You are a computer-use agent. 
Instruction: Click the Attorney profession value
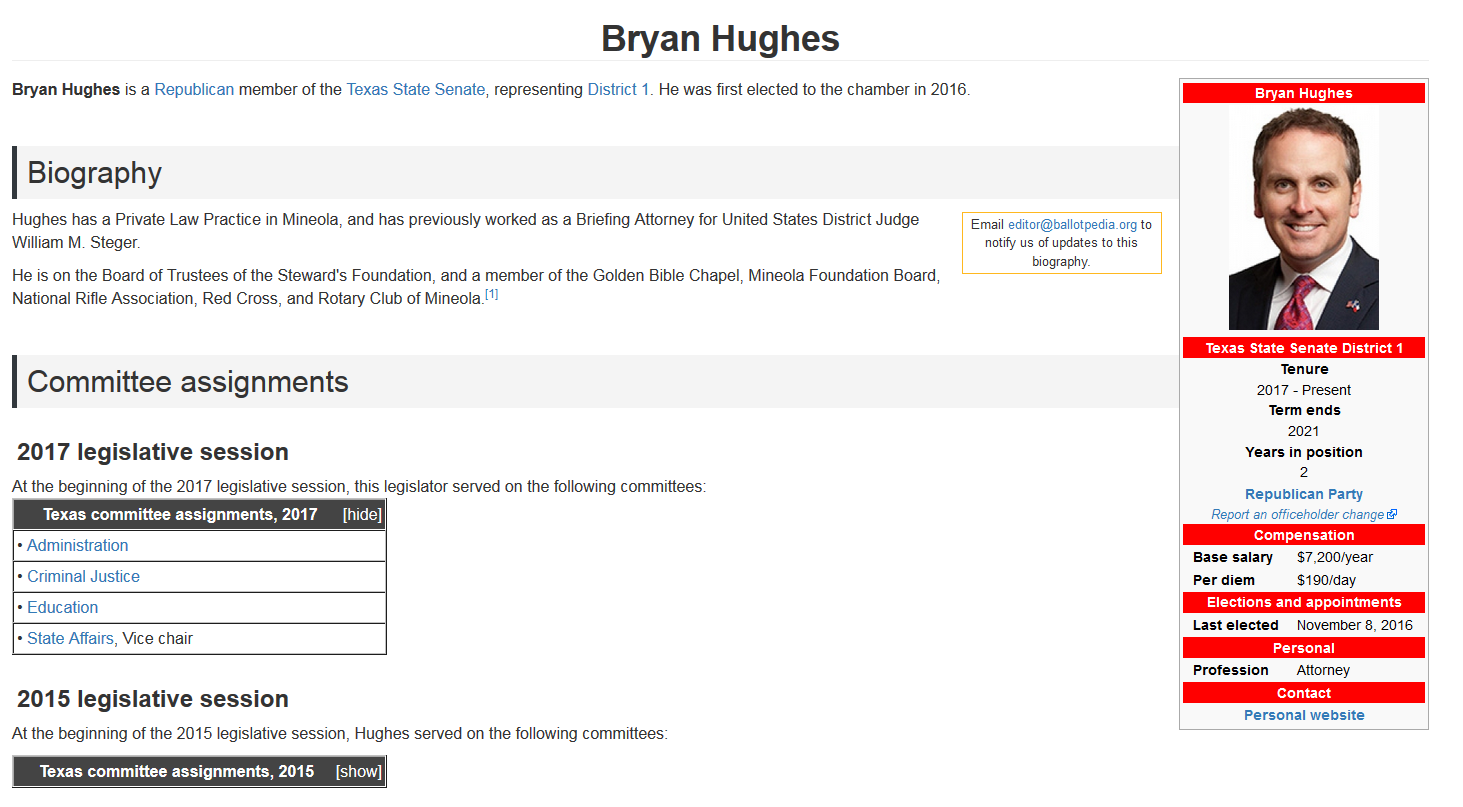1323,670
